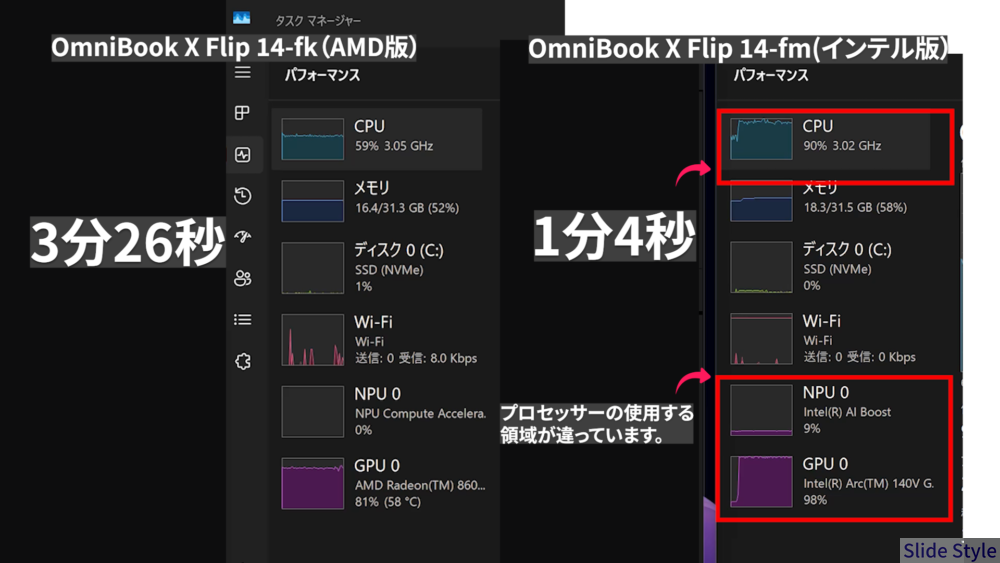Open the Processes page icon in the AMD sidebar

pyautogui.click(x=242, y=113)
